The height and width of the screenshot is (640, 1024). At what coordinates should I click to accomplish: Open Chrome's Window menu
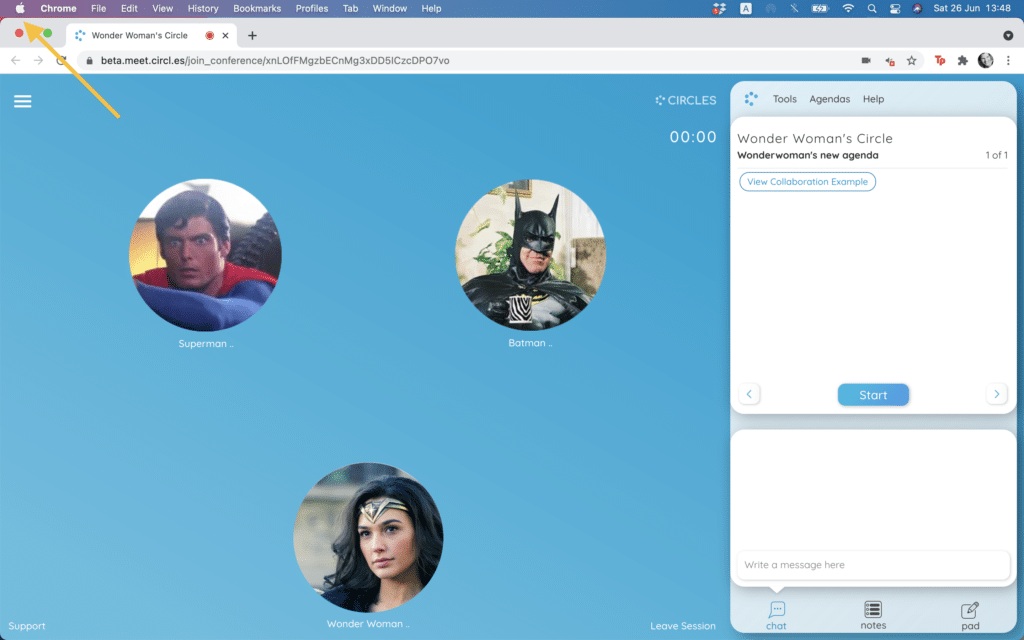tap(389, 8)
